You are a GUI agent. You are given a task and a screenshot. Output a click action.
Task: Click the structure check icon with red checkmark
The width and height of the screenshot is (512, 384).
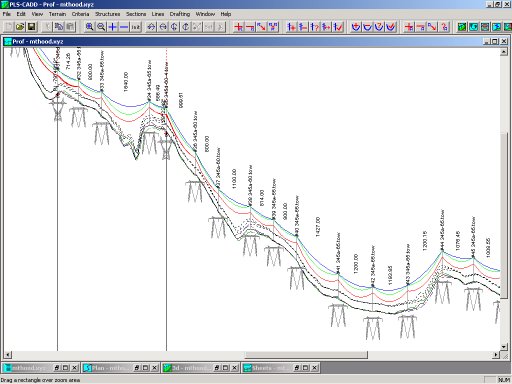coord(338,27)
